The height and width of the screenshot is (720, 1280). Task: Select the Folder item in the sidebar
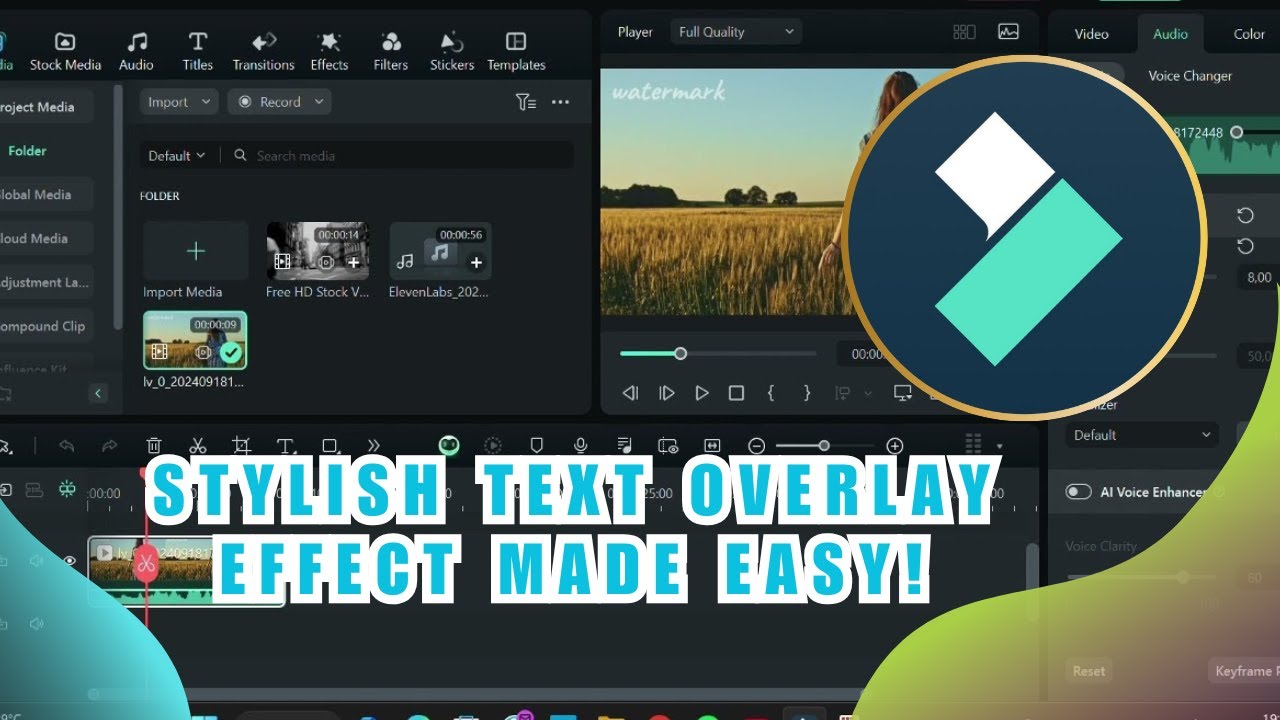[27, 151]
